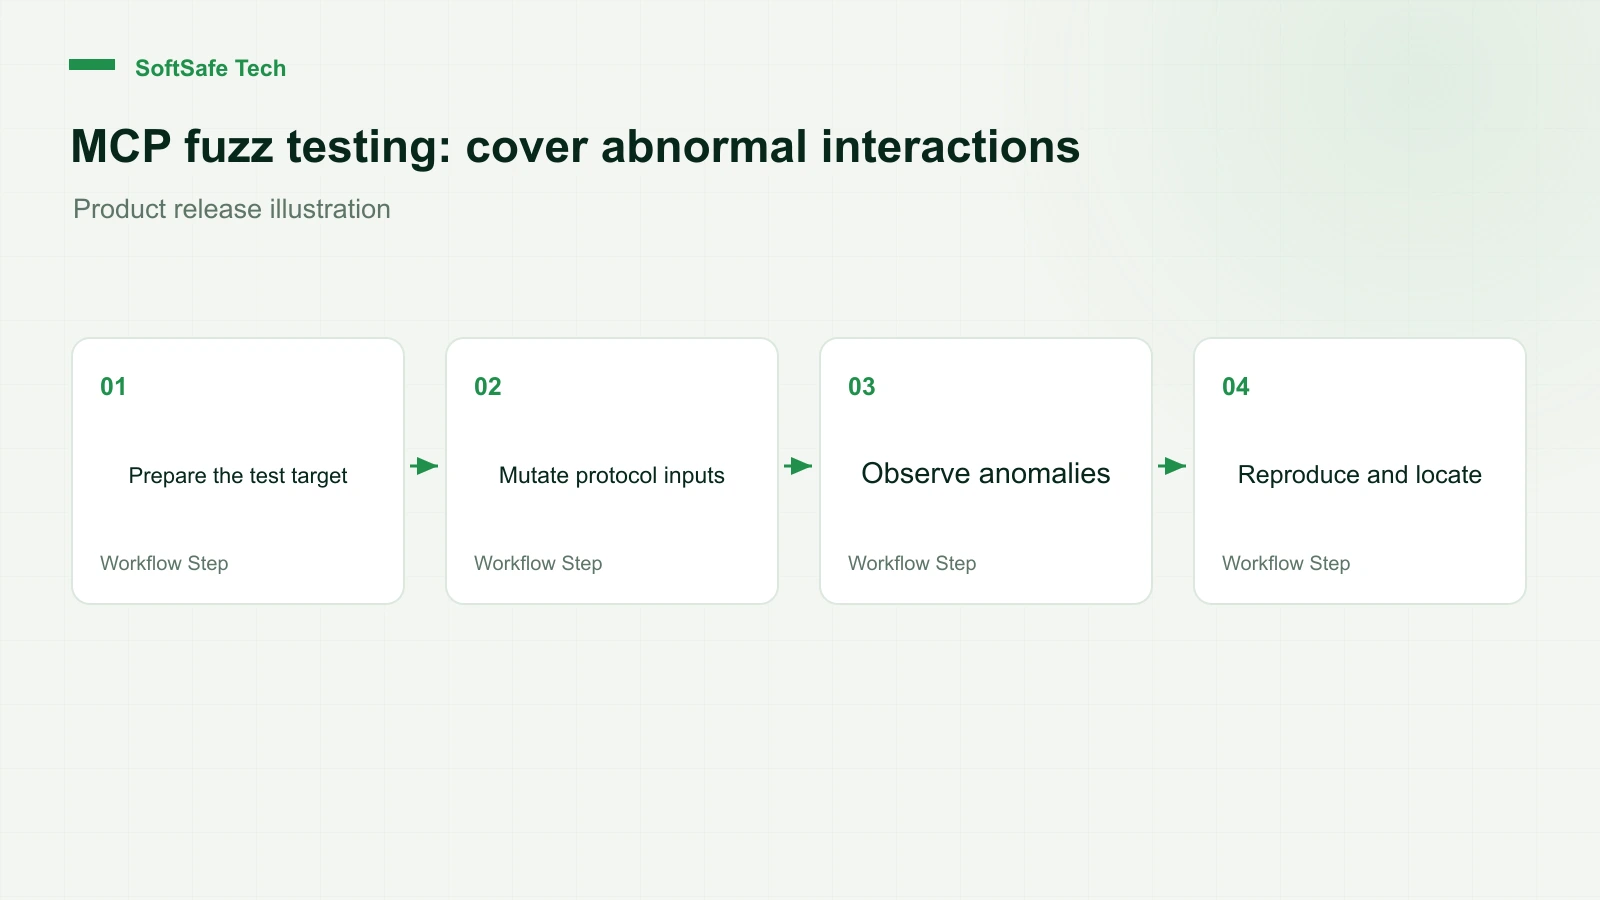Image resolution: width=1600 pixels, height=900 pixels.
Task: Click the SoftSafe Tech brand label
Action: pyautogui.click(x=211, y=68)
